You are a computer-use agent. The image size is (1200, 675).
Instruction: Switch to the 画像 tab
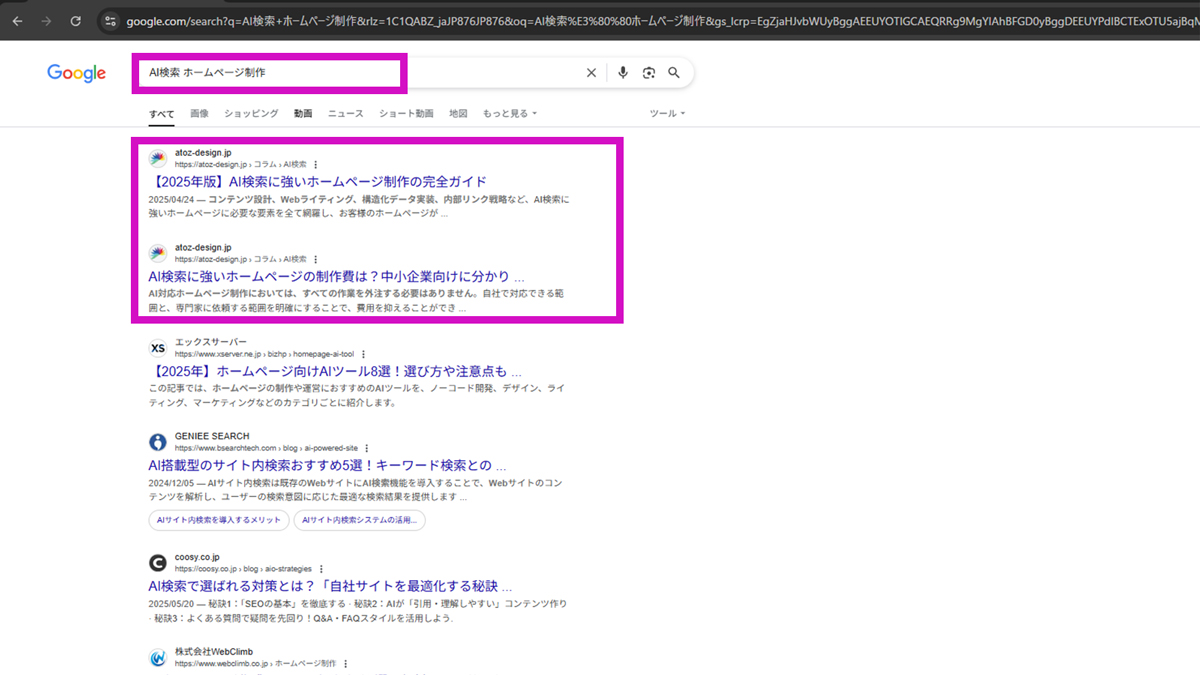pyautogui.click(x=199, y=114)
